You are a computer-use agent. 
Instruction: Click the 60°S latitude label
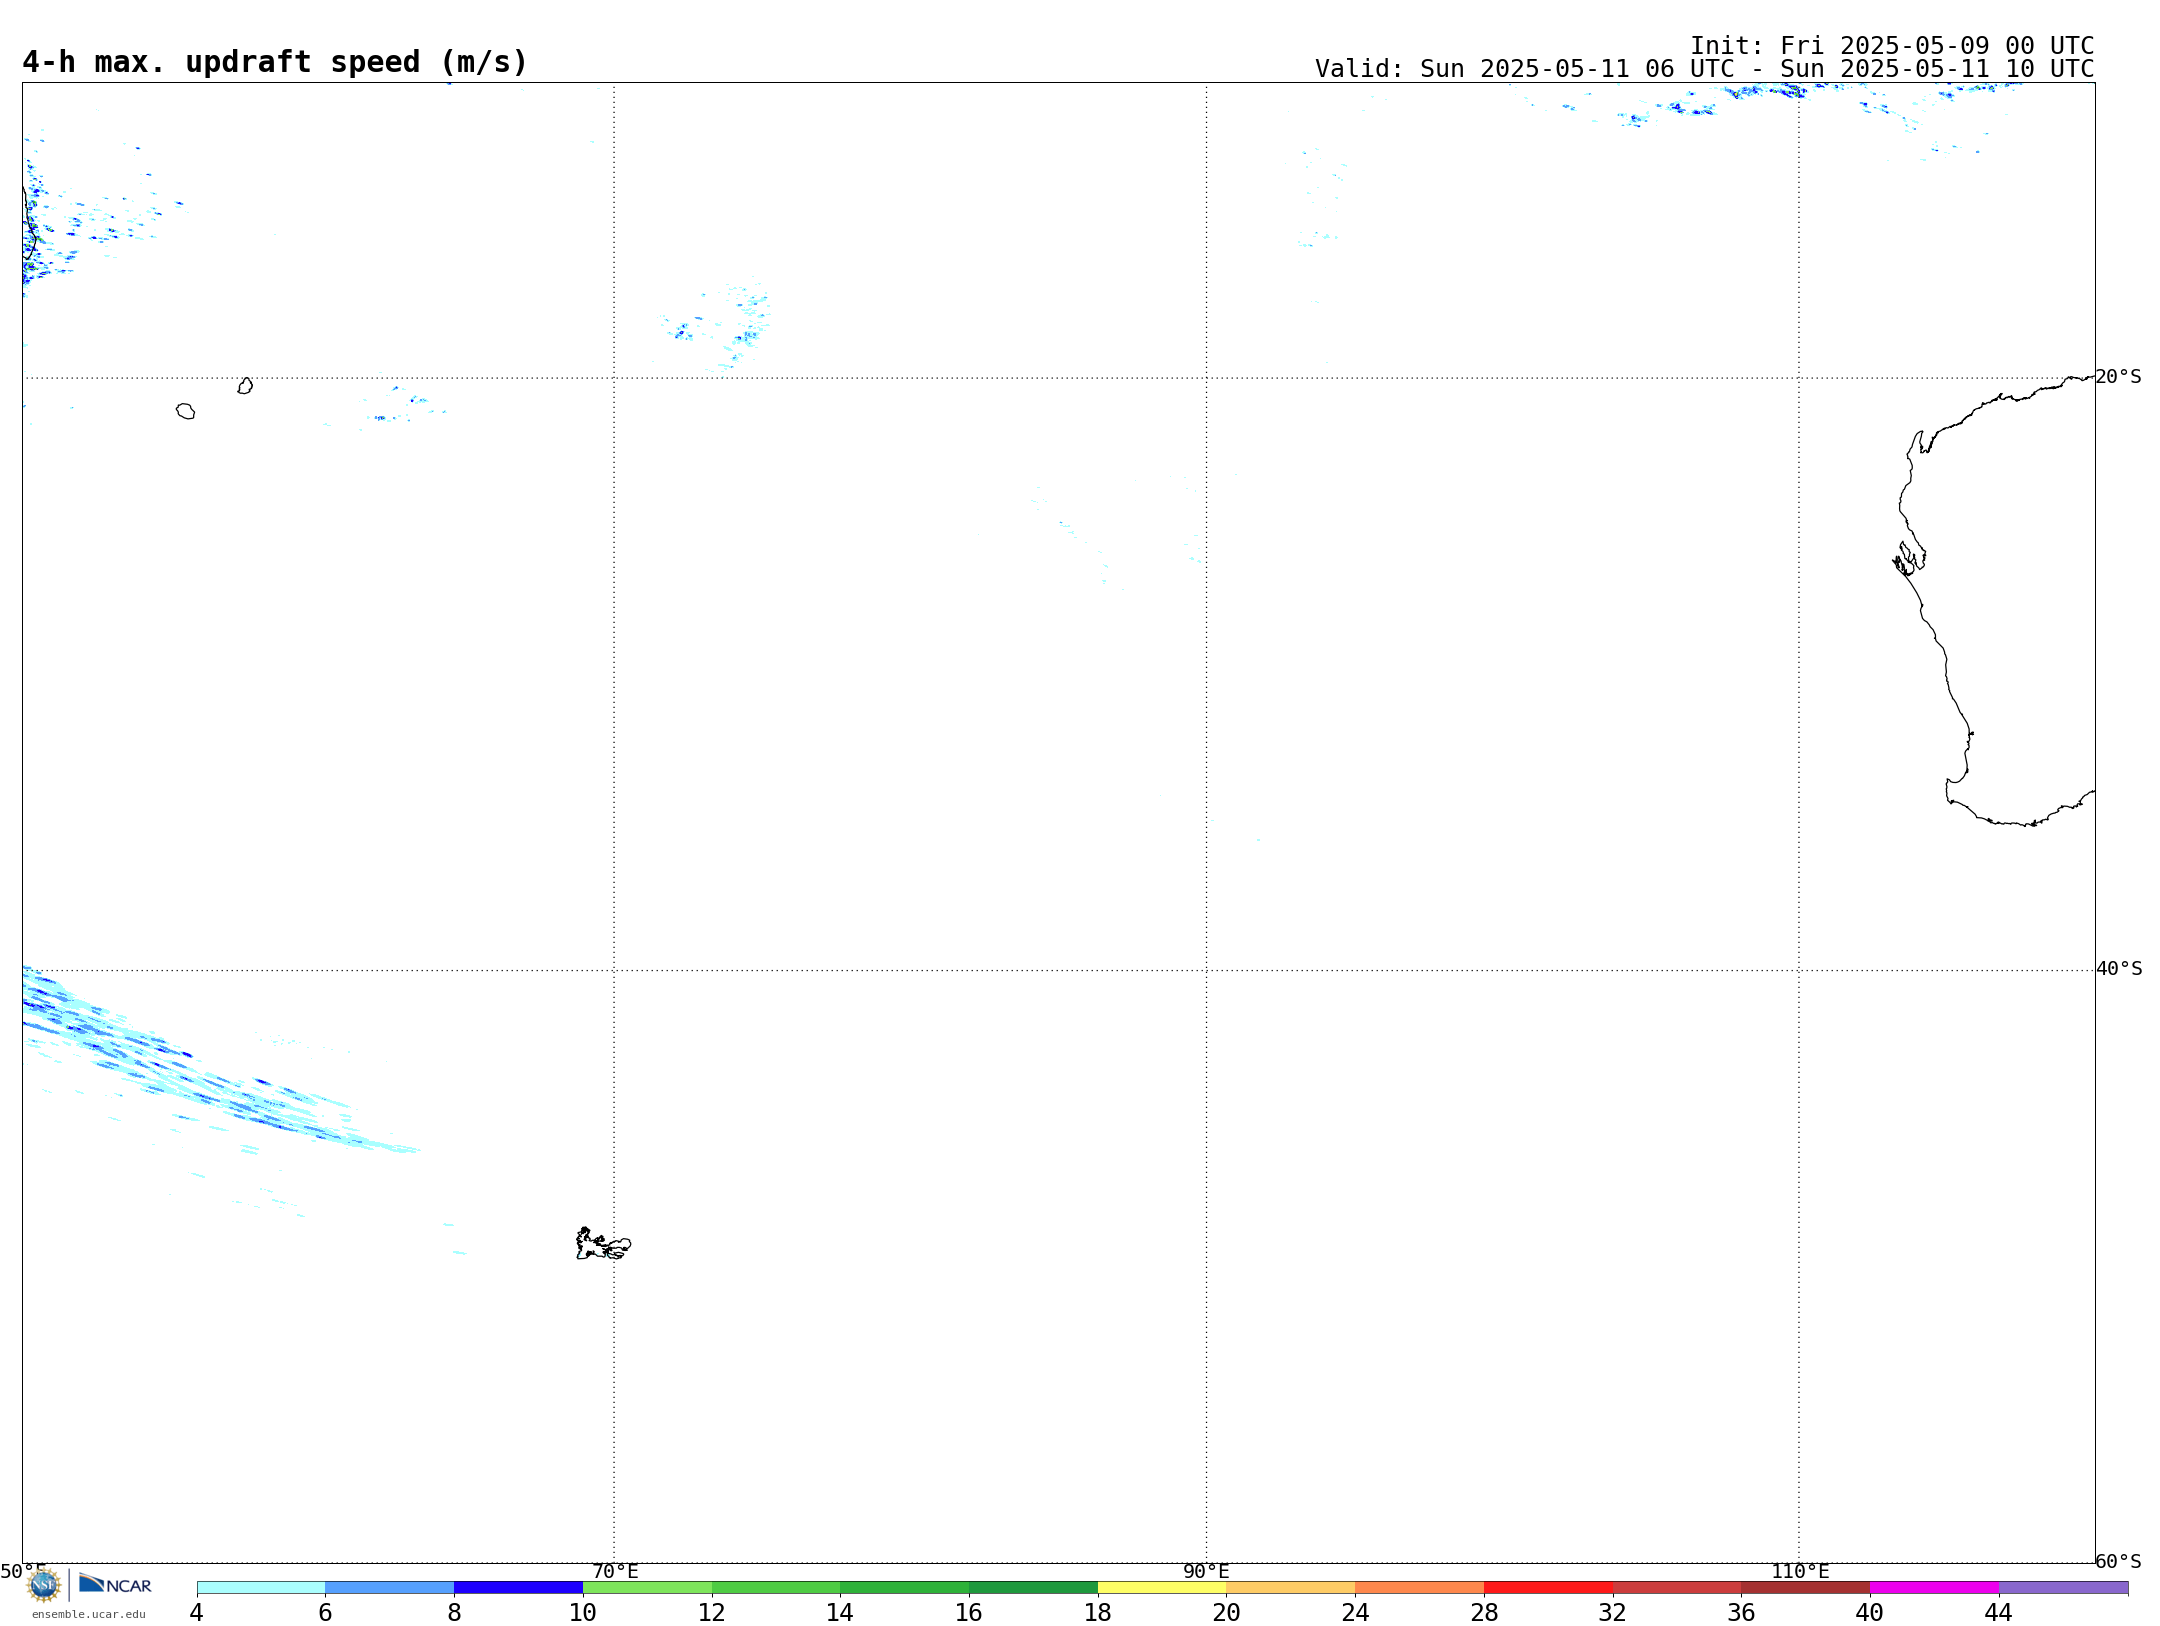[2118, 1561]
